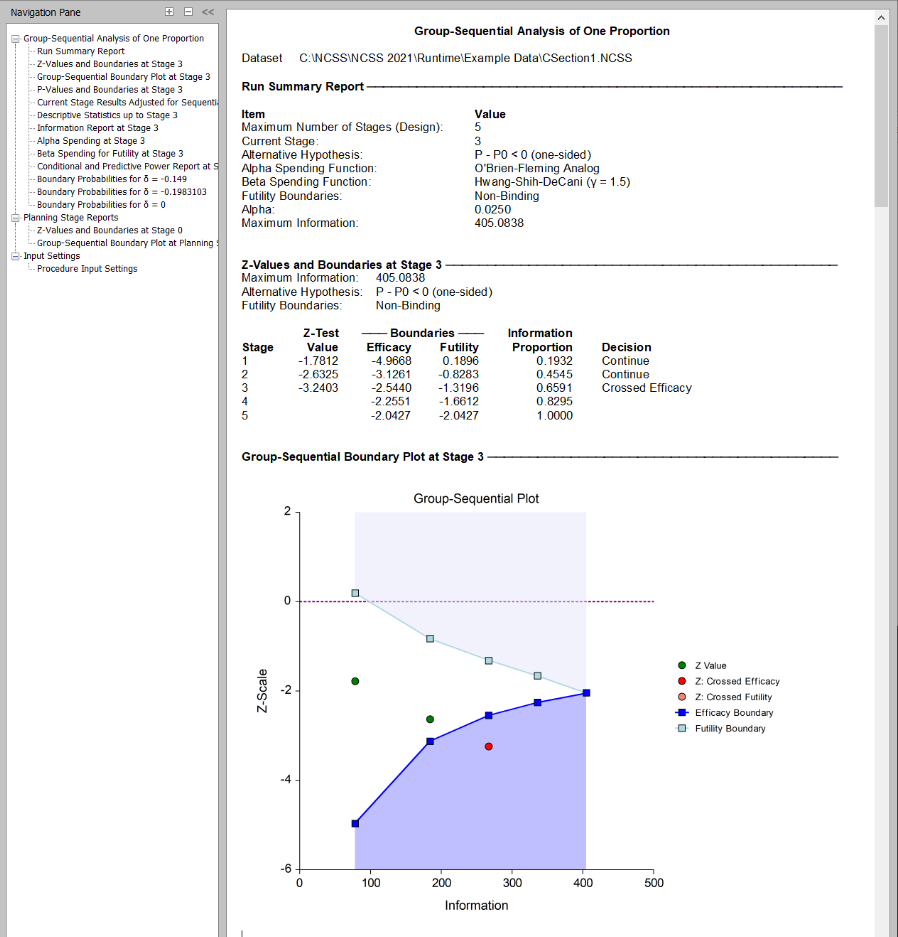
Task: Click the scroll up arrow of report
Action: [881, 18]
